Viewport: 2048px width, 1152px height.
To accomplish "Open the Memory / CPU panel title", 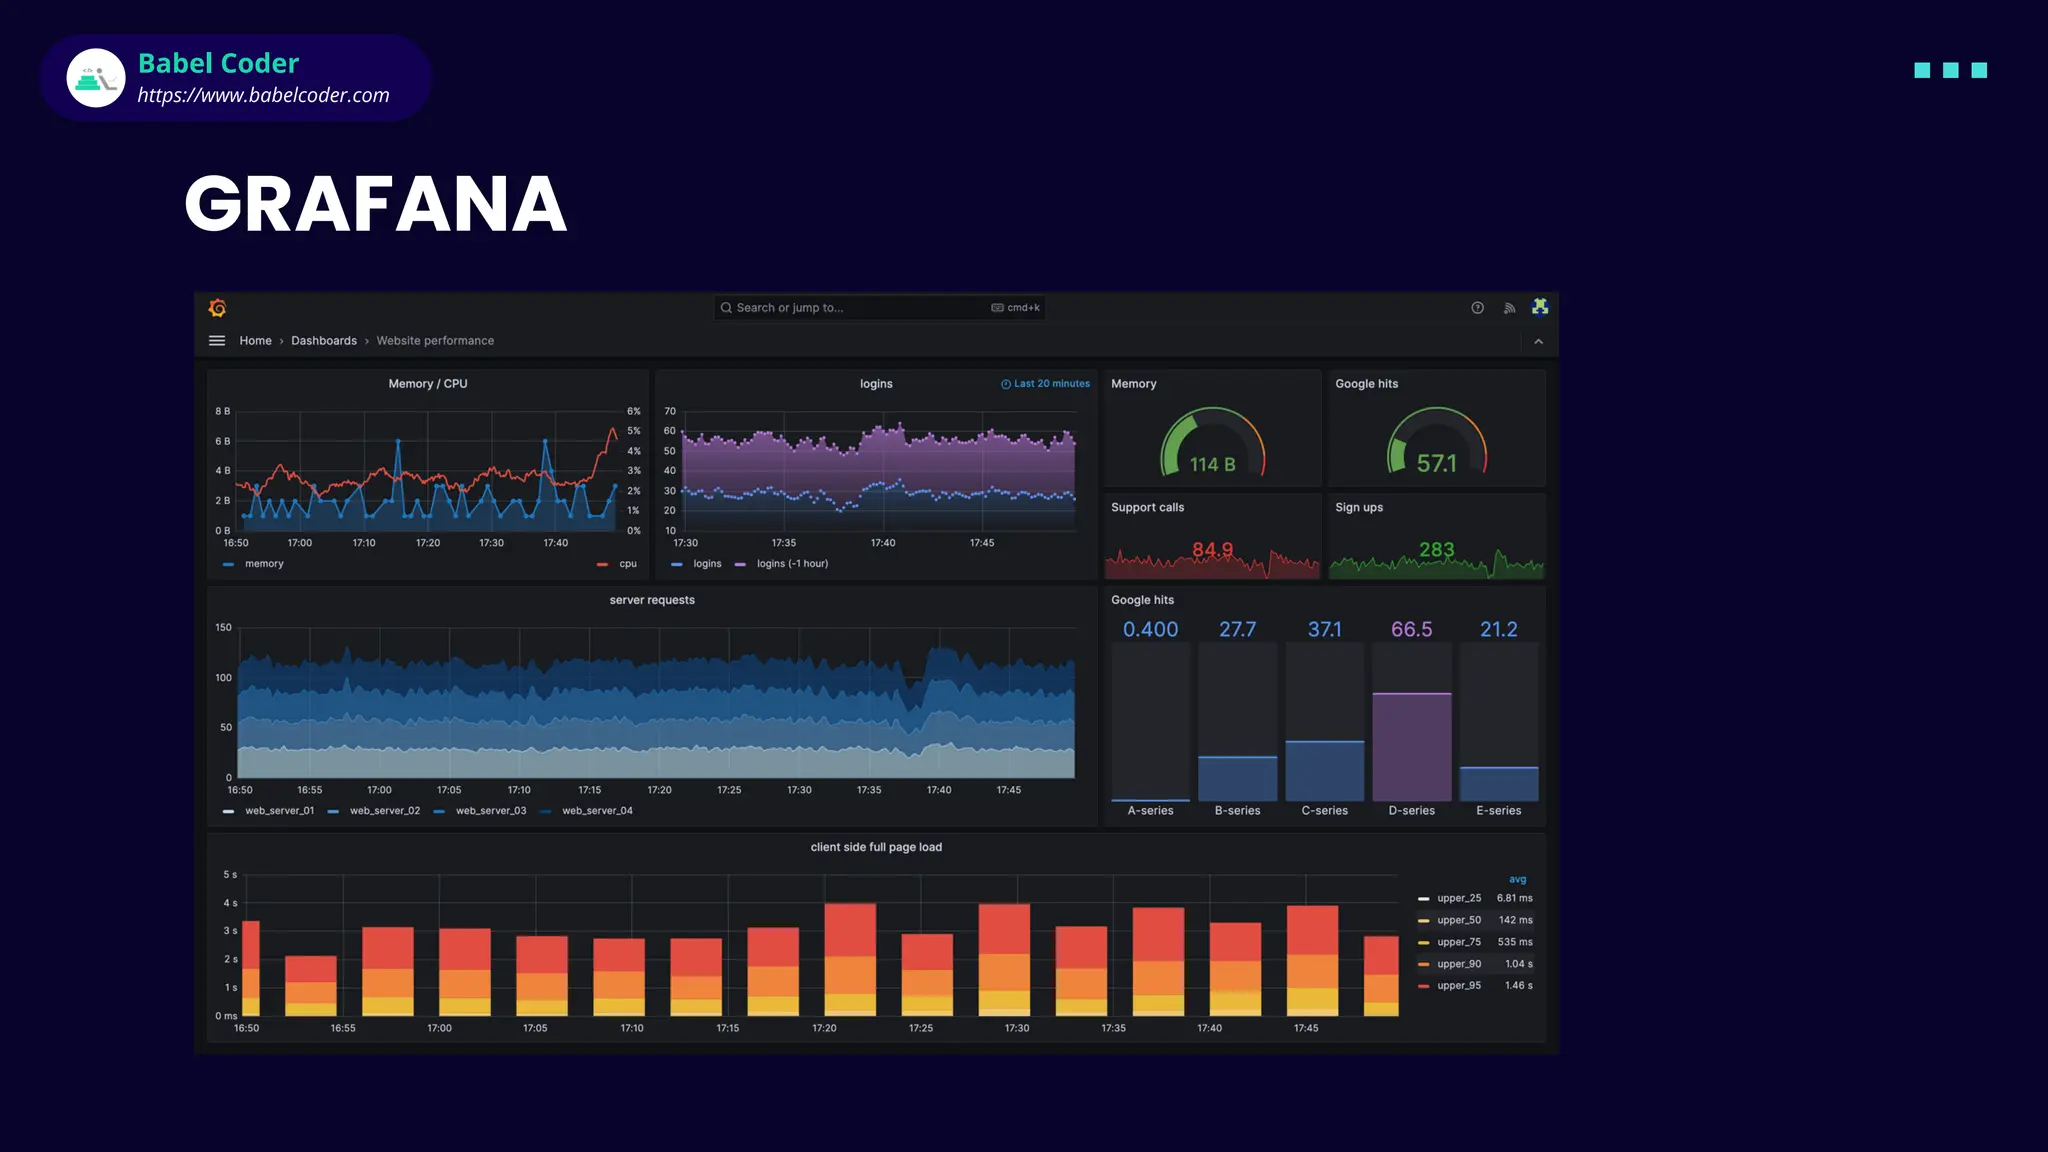I will tap(428, 384).
